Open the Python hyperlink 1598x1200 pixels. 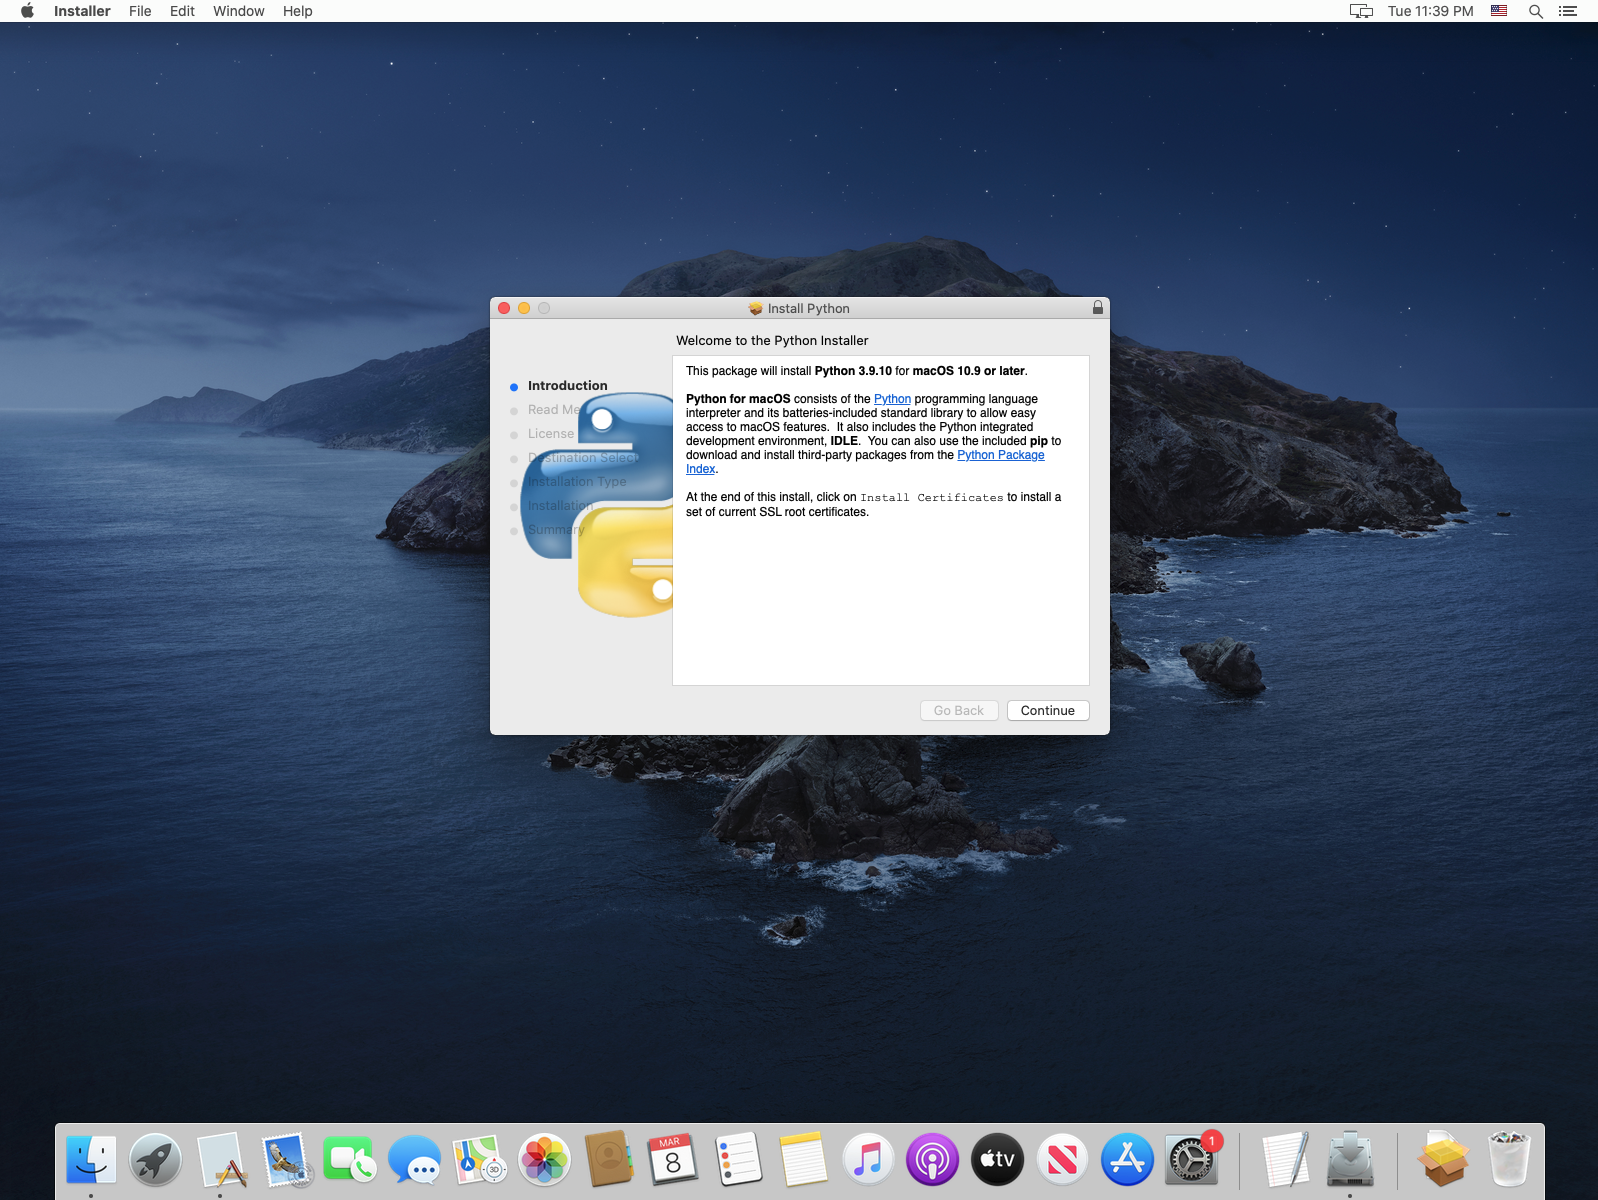pyautogui.click(x=892, y=399)
